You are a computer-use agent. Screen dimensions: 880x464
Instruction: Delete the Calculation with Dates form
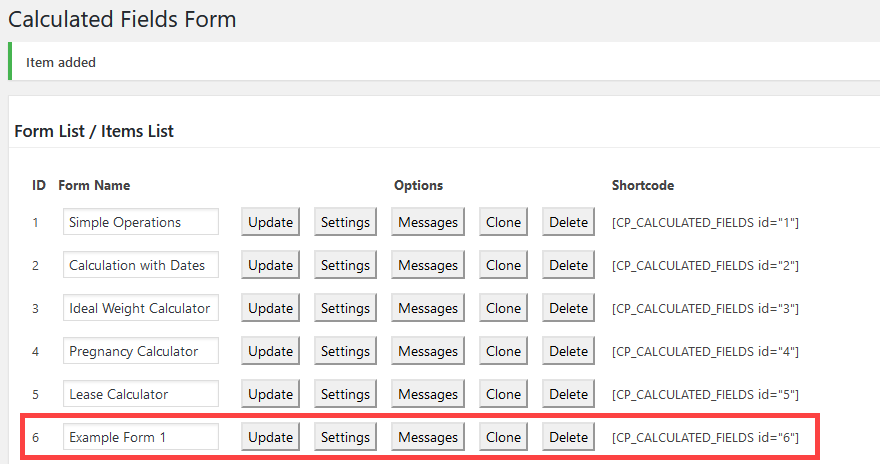click(568, 265)
